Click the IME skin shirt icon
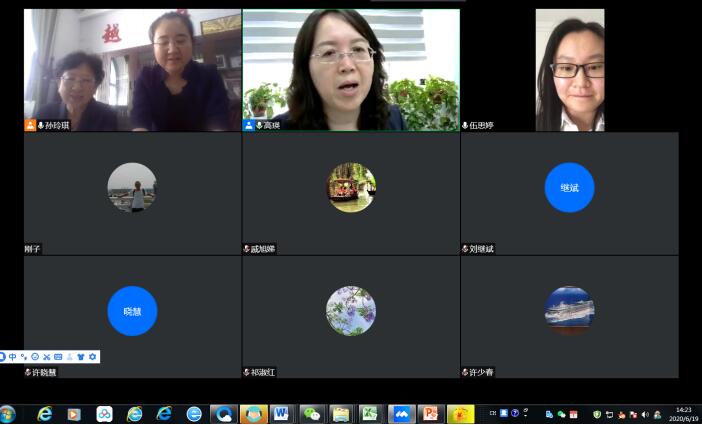This screenshot has width=702, height=425. point(81,357)
